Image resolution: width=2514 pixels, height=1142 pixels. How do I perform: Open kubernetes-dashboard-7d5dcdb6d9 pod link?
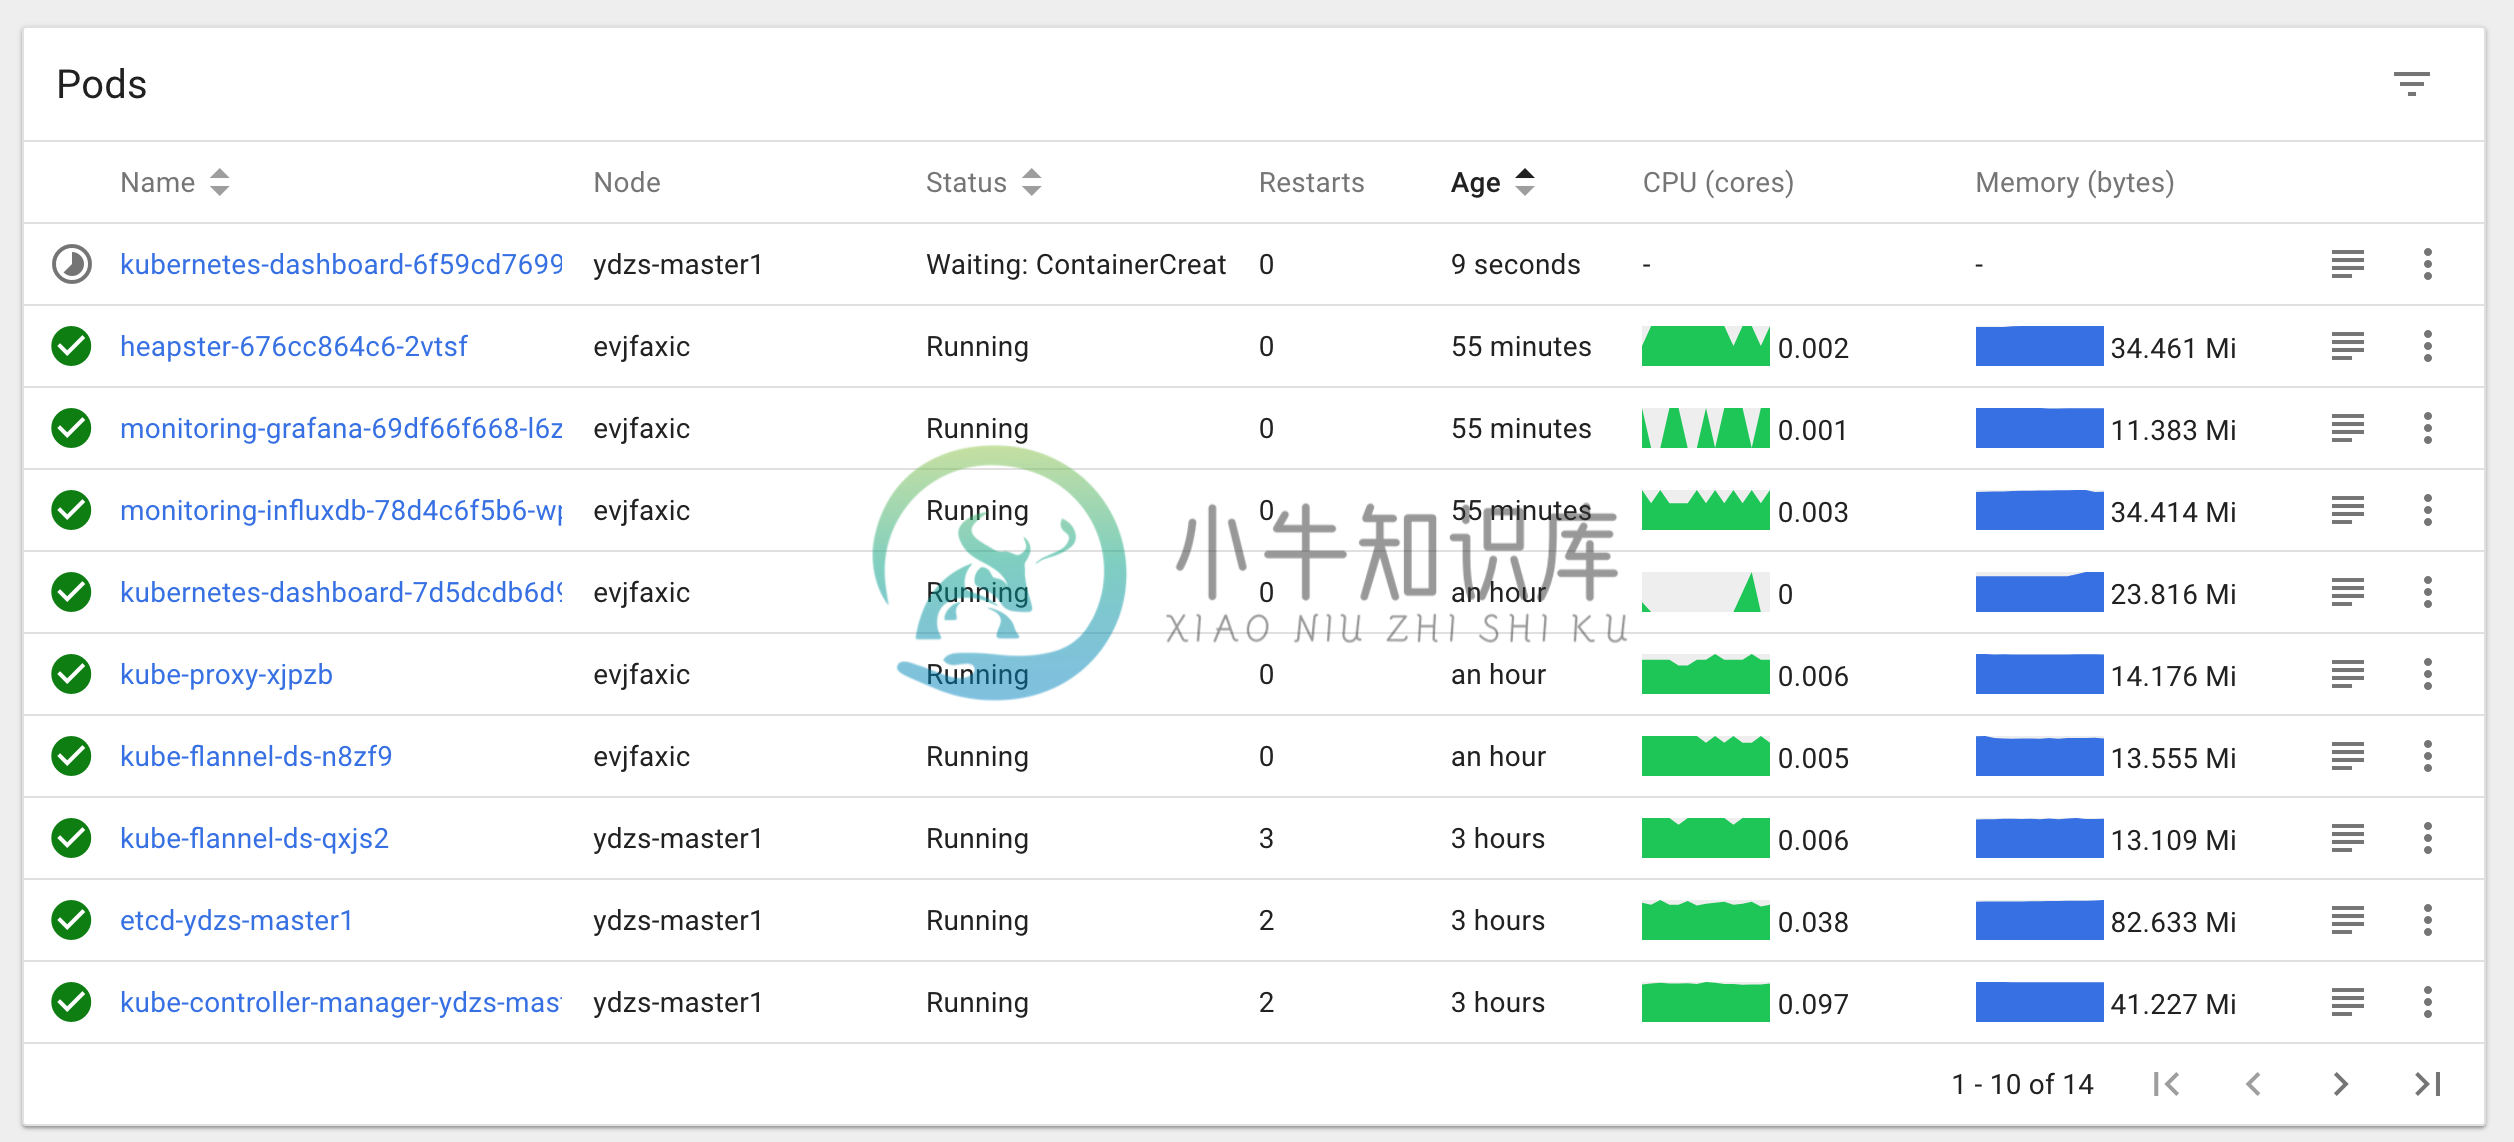click(341, 592)
